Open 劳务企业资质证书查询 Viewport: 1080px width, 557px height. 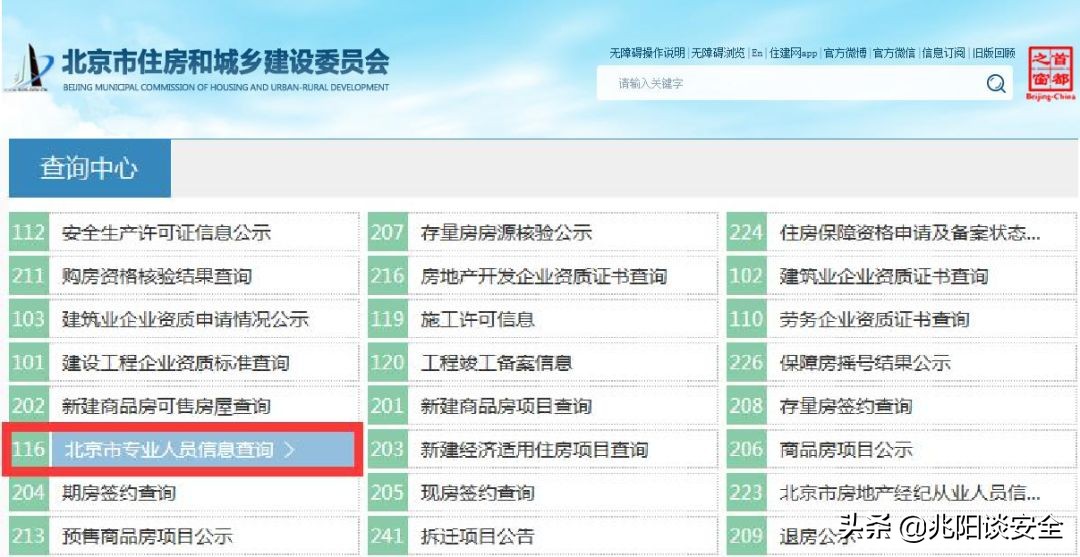click(x=875, y=319)
